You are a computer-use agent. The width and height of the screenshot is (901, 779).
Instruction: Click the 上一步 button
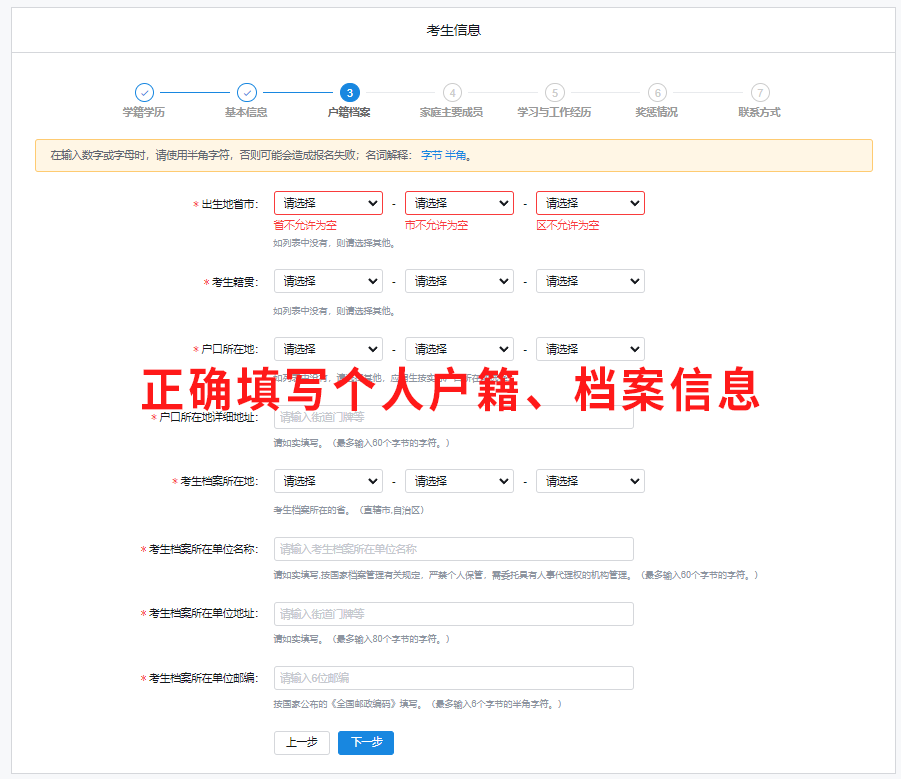301,743
